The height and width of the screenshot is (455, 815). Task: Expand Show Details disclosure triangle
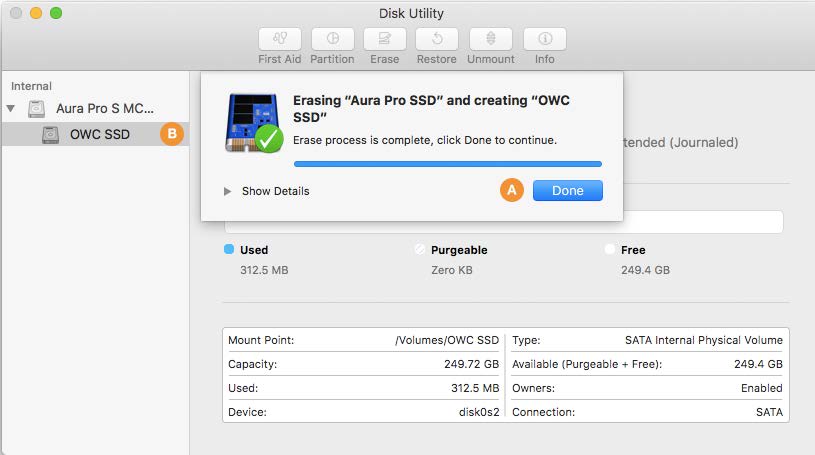(x=227, y=191)
